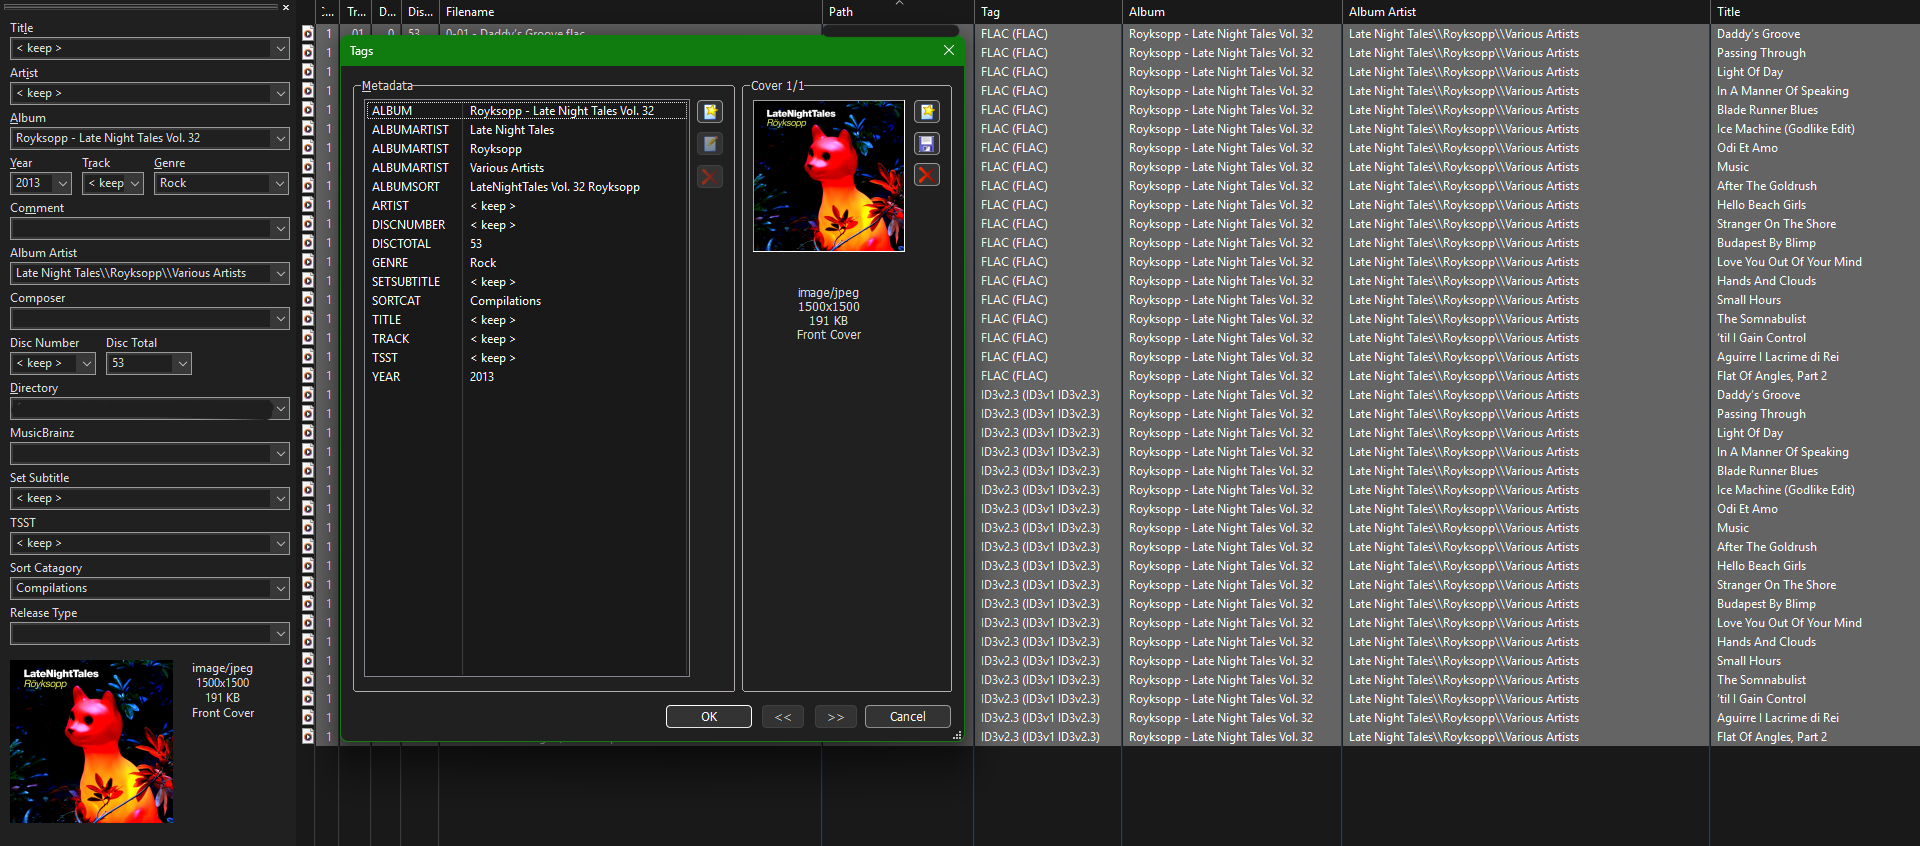Expand the Genre dropdown showing Rock

pos(280,184)
